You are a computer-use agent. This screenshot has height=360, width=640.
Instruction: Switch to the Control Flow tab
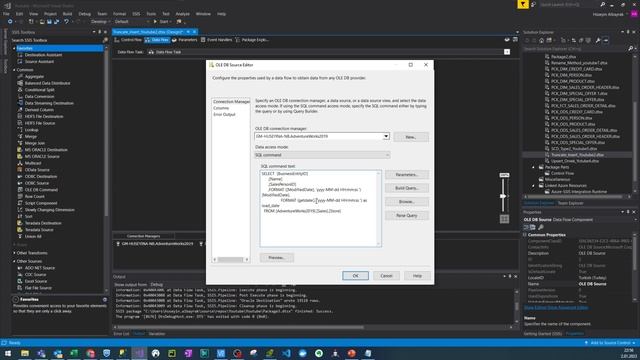(x=128, y=40)
